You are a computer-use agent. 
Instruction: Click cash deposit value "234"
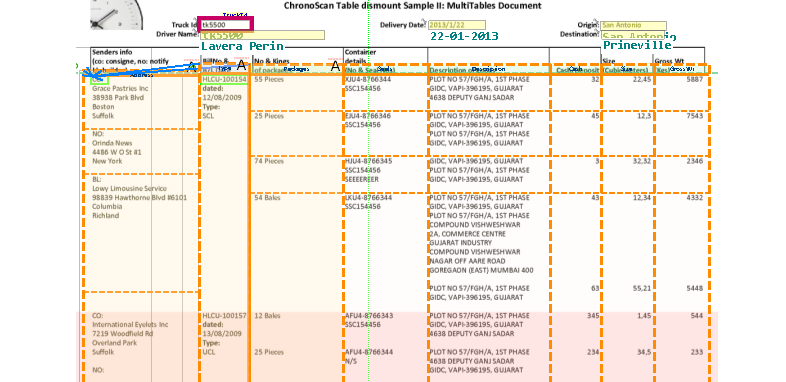tap(593, 352)
